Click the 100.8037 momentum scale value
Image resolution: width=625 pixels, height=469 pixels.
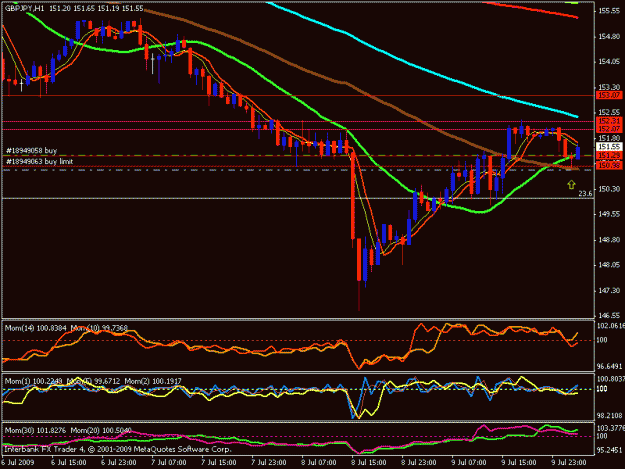[611, 379]
